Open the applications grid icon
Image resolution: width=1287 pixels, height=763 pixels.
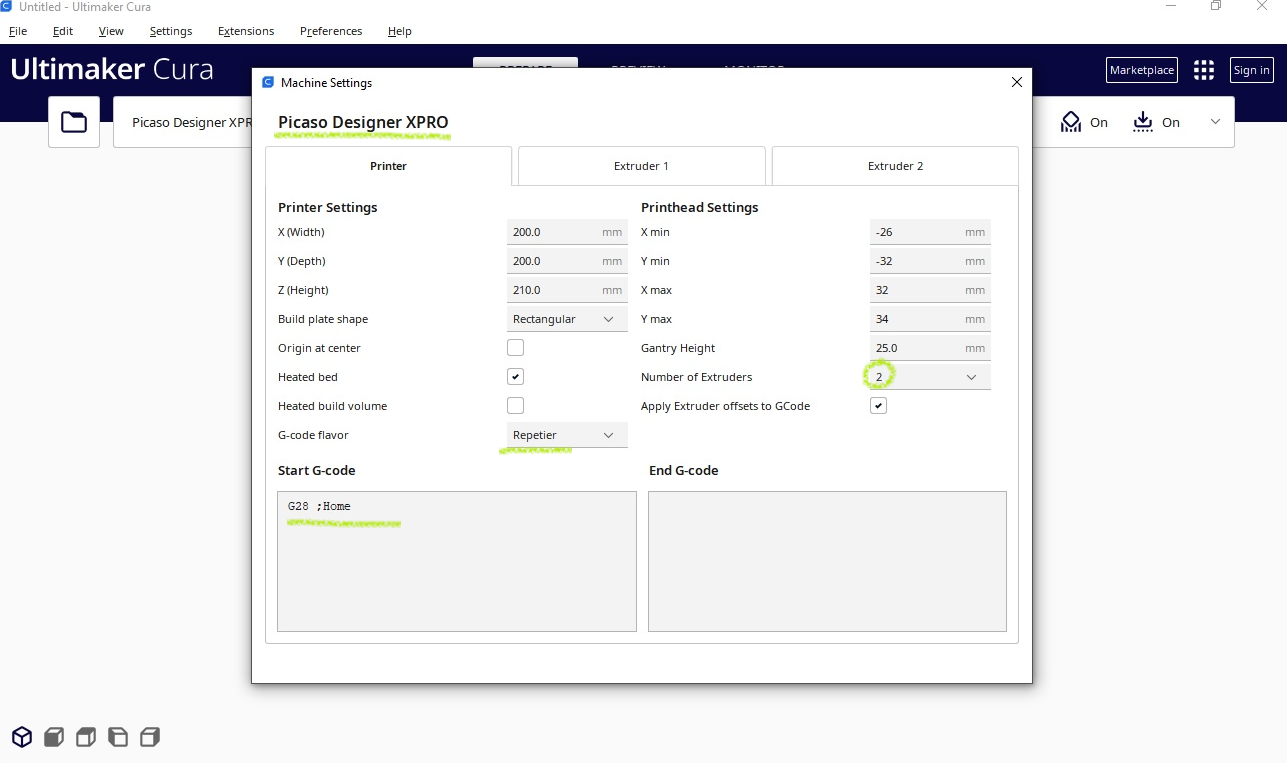coord(1204,70)
